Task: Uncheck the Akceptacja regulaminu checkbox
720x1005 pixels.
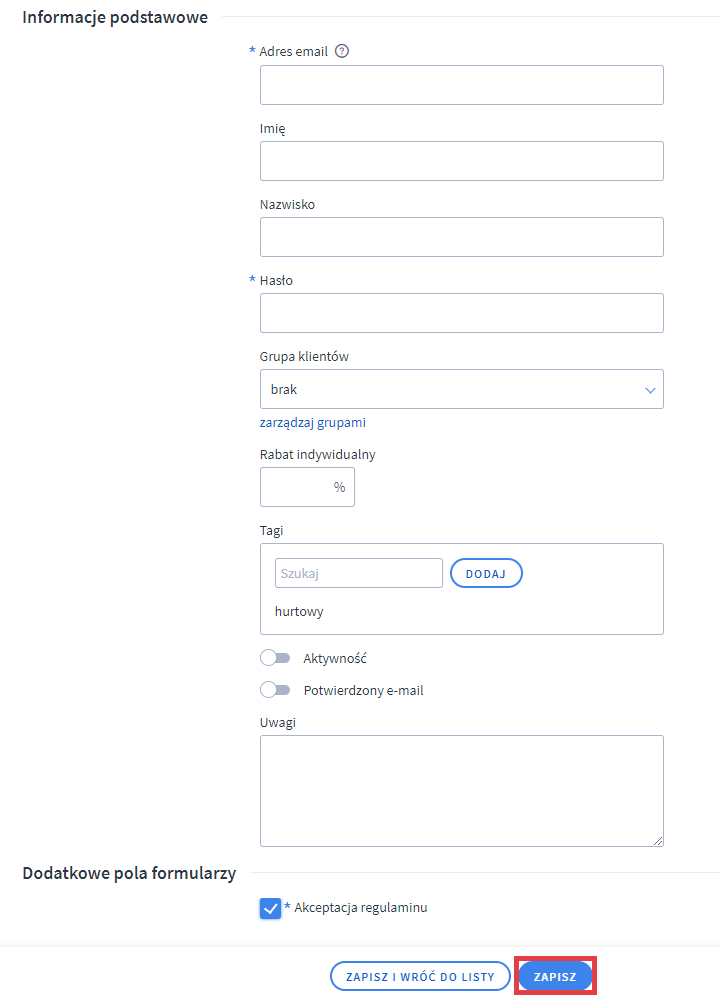Action: point(270,908)
